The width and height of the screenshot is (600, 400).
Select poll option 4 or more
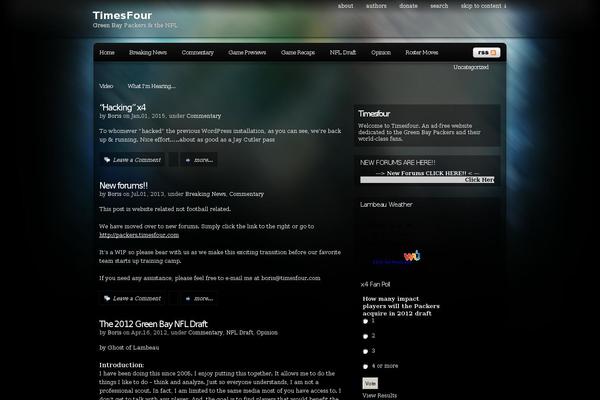coord(365,366)
